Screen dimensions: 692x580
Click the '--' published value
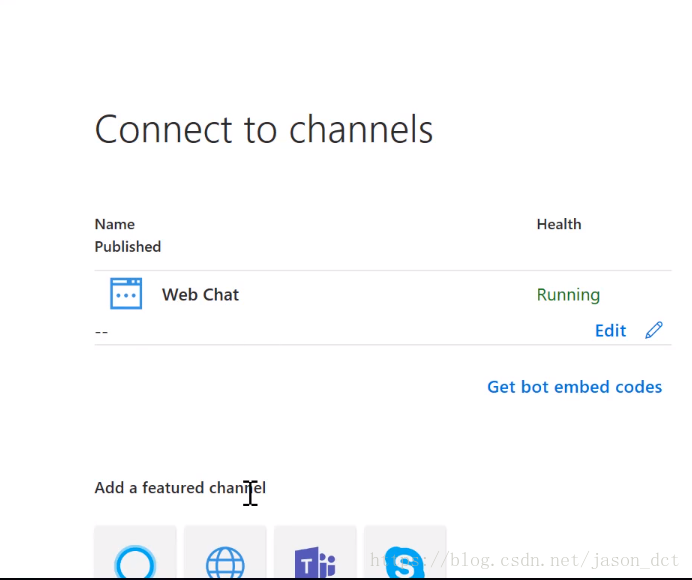pos(101,331)
